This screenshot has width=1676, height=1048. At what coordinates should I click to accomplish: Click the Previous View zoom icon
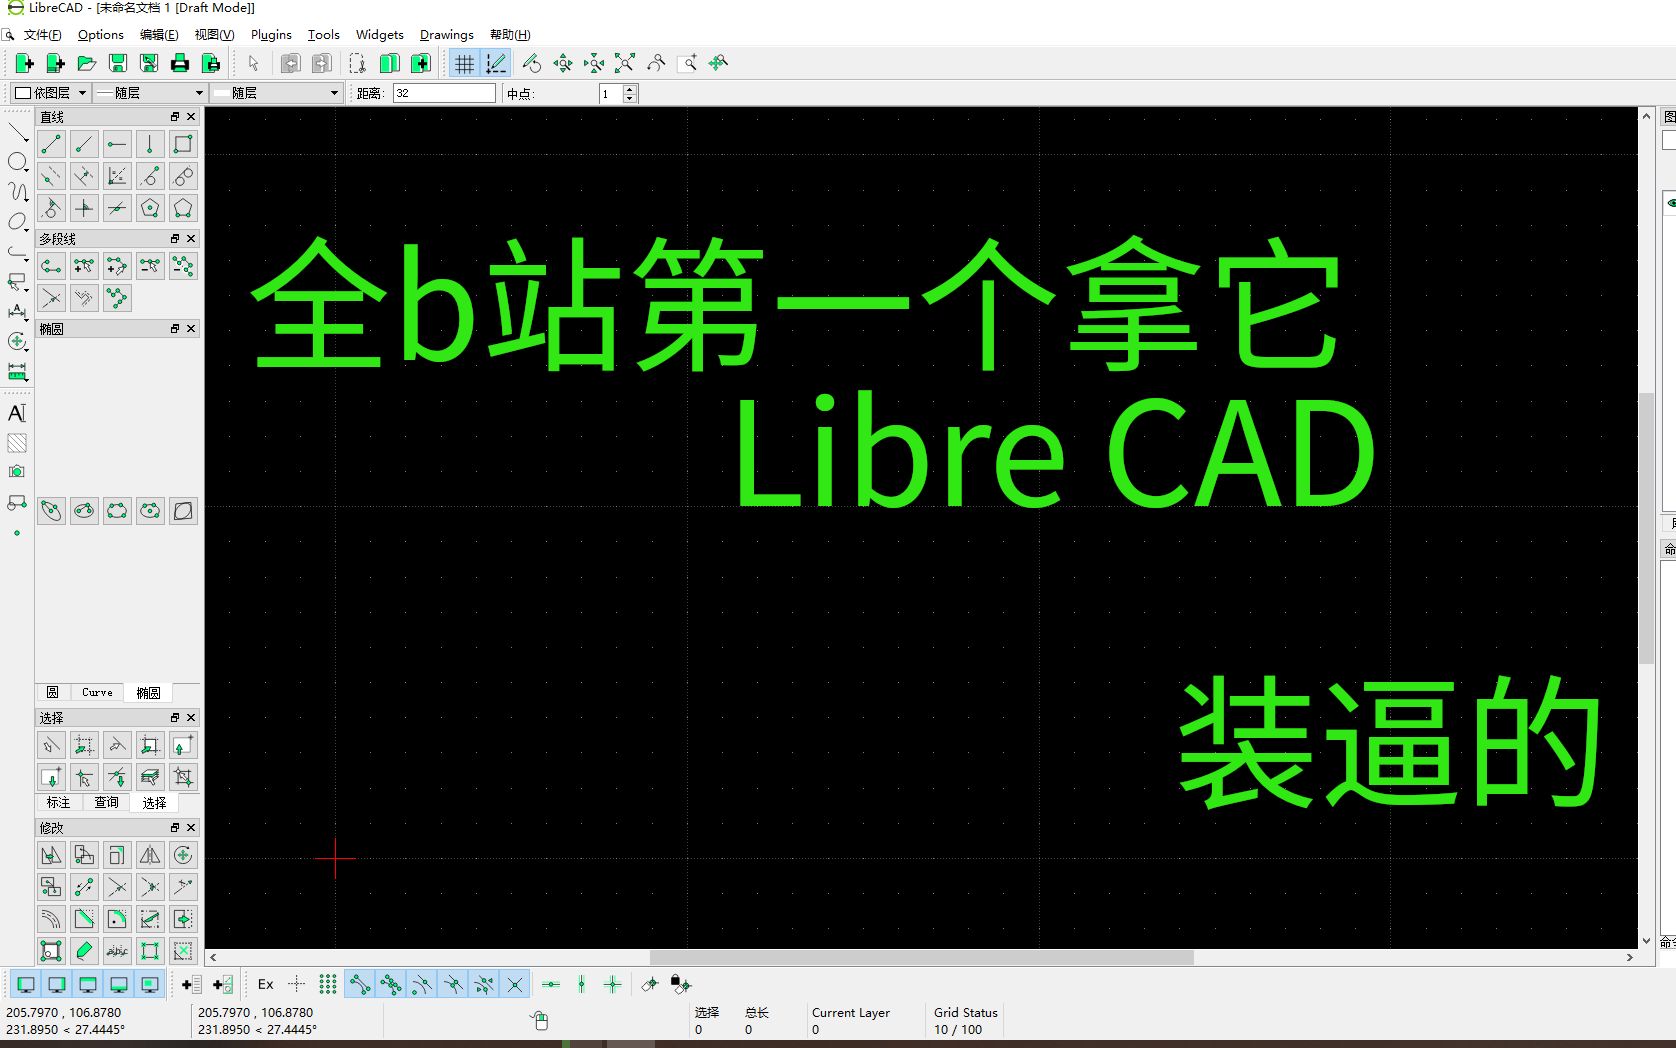pyautogui.click(x=656, y=64)
